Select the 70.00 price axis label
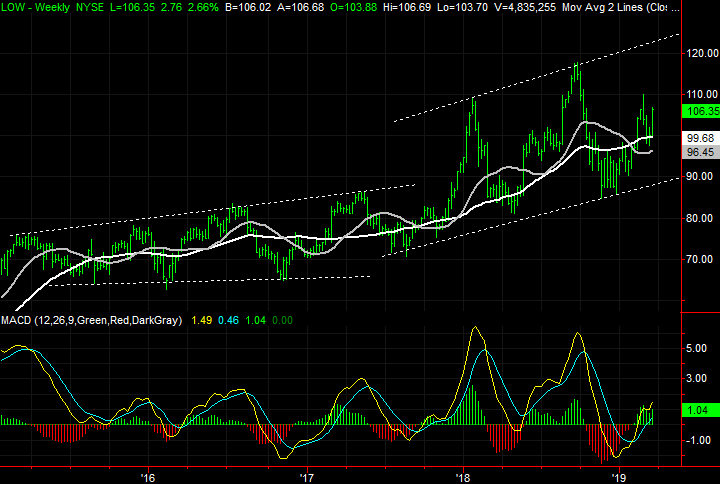Screen dimensions: 720x484 [700, 259]
